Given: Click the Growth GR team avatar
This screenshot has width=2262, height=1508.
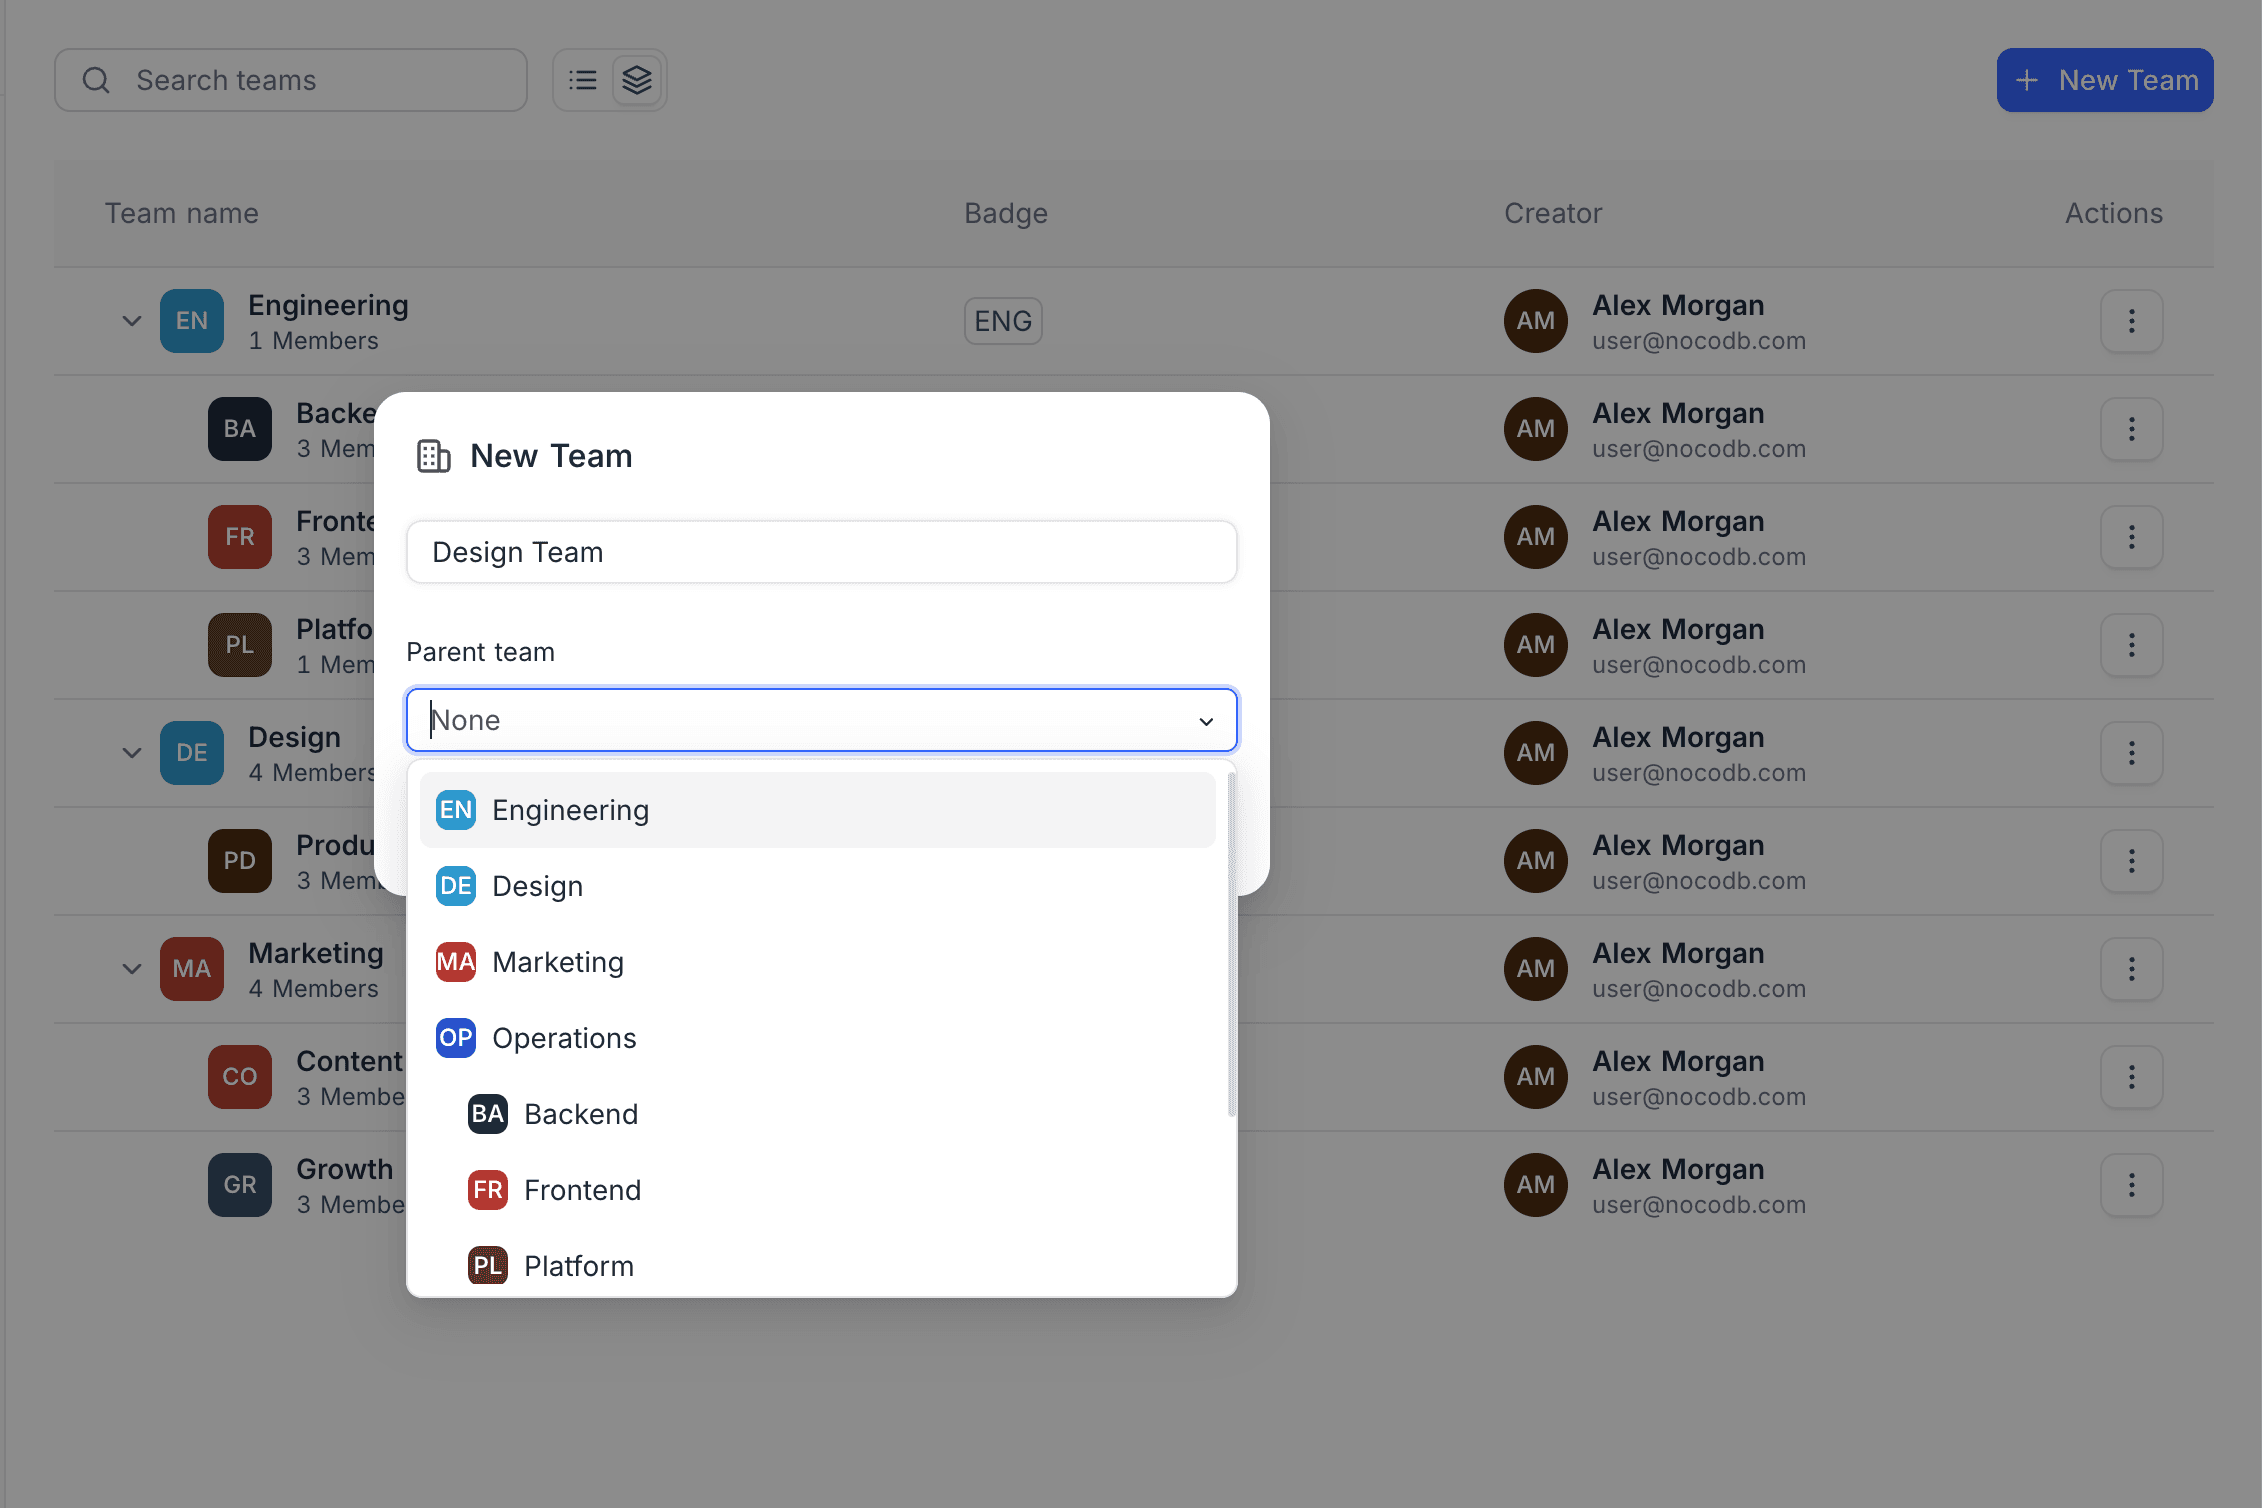Looking at the screenshot, I should pyautogui.click(x=240, y=1185).
